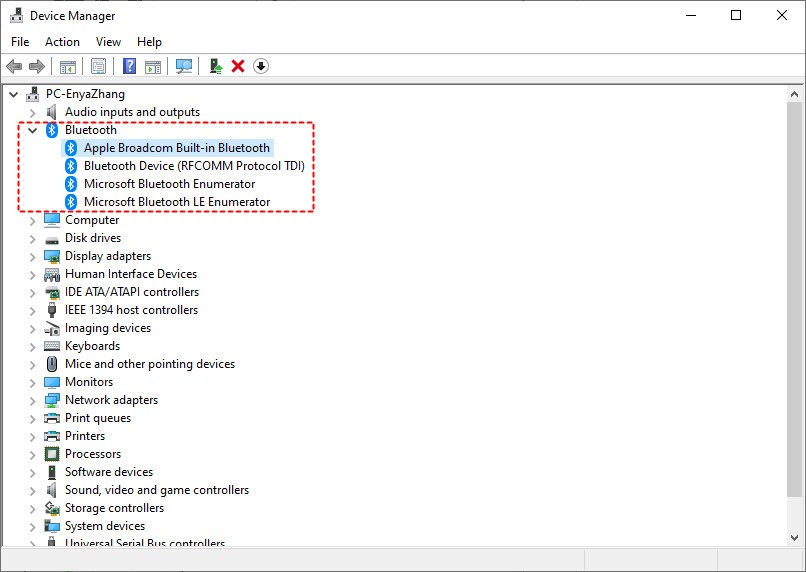Viewport: 806px width, 572px height.
Task: Click the scrollbar up arrow
Action: (x=794, y=95)
